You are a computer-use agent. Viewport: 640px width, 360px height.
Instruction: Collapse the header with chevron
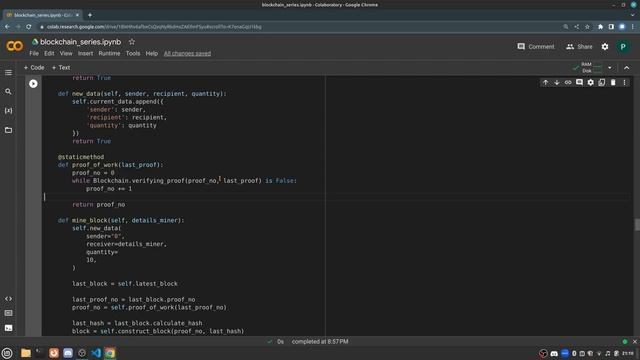pyautogui.click(x=627, y=68)
